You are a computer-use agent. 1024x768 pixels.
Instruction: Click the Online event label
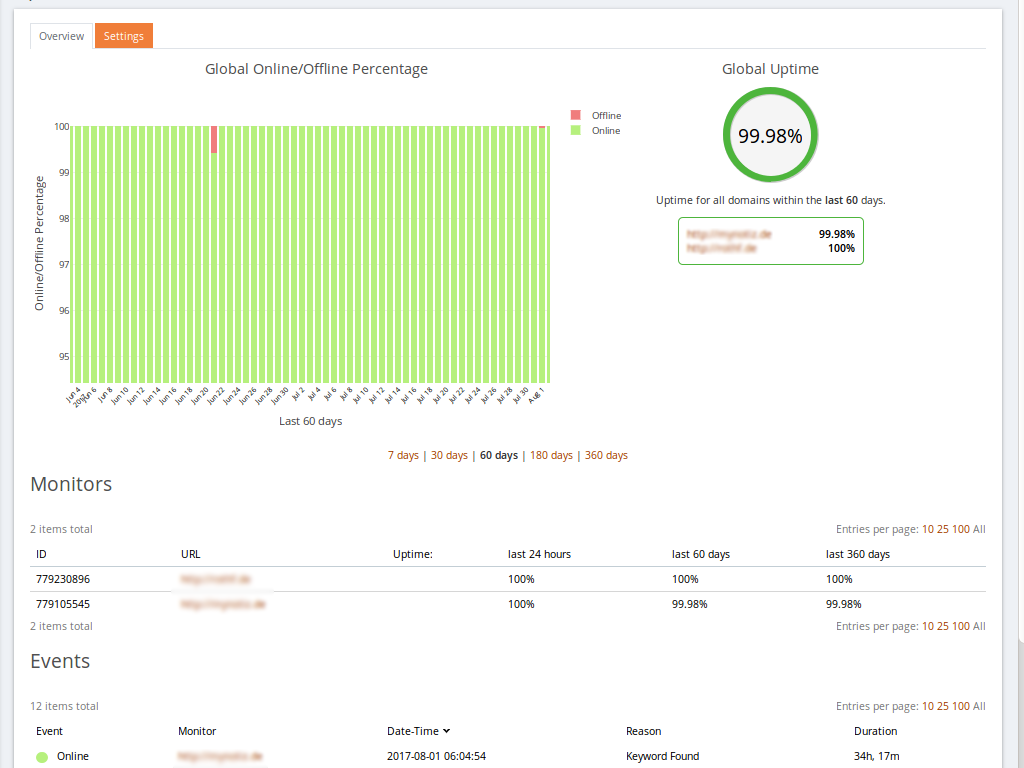pos(72,756)
